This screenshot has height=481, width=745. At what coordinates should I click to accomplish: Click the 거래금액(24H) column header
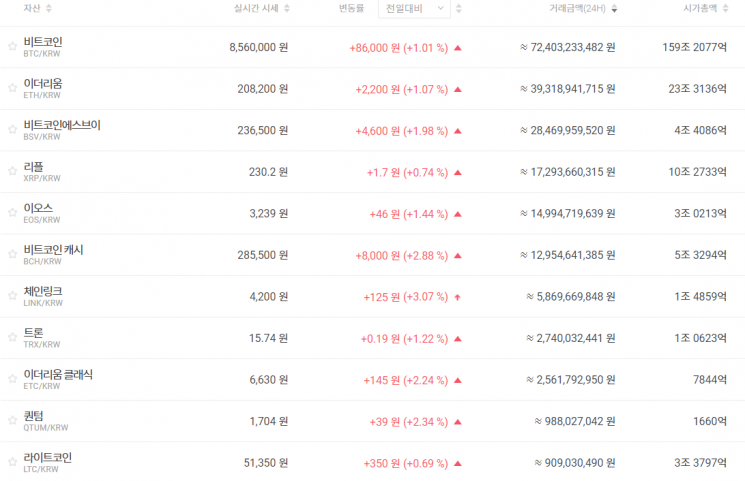click(x=578, y=8)
